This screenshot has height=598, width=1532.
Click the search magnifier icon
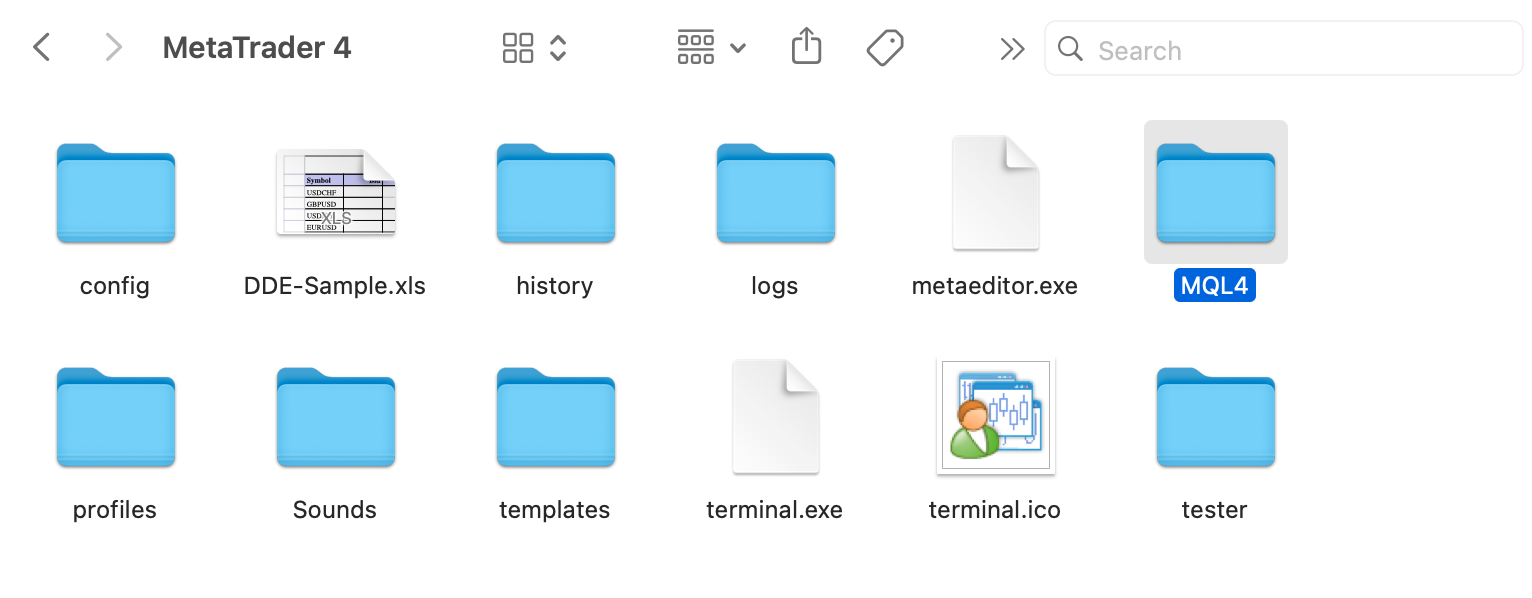[x=1070, y=49]
